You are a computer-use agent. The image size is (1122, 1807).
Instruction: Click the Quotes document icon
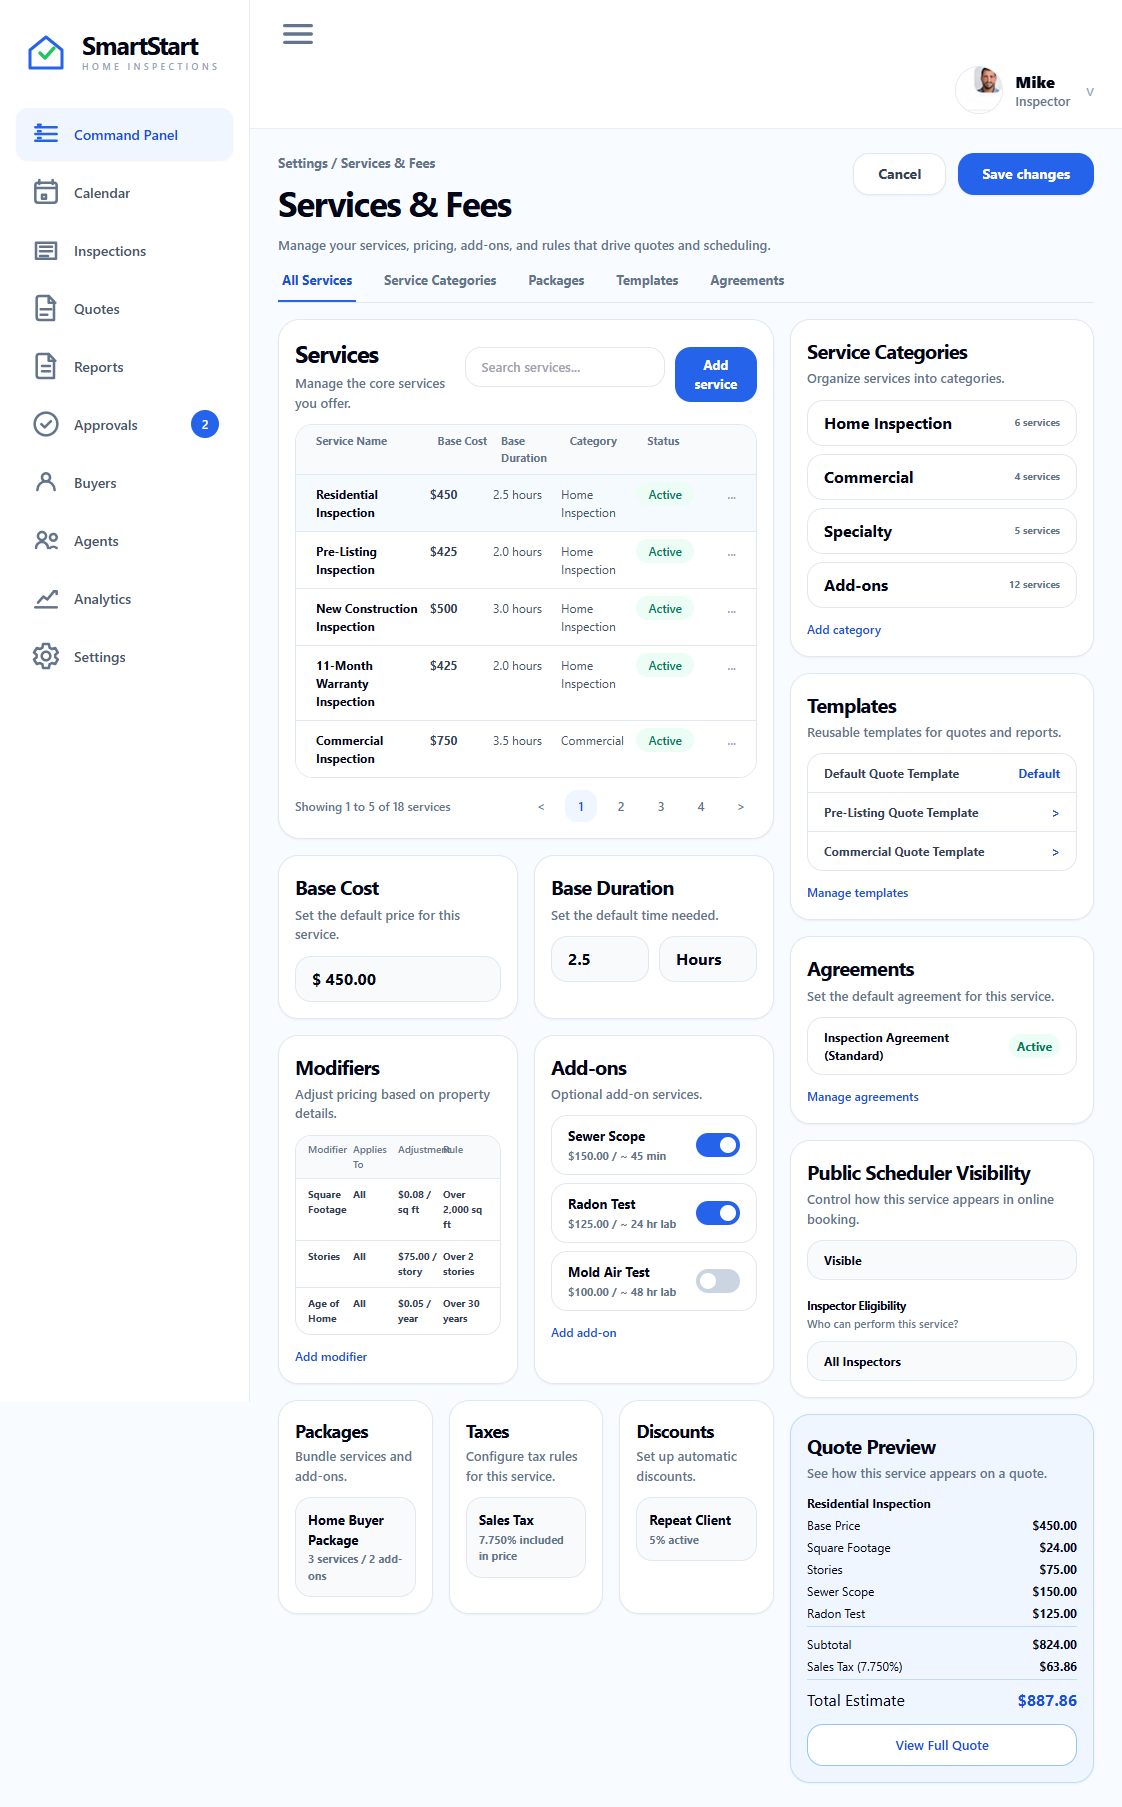coord(46,308)
